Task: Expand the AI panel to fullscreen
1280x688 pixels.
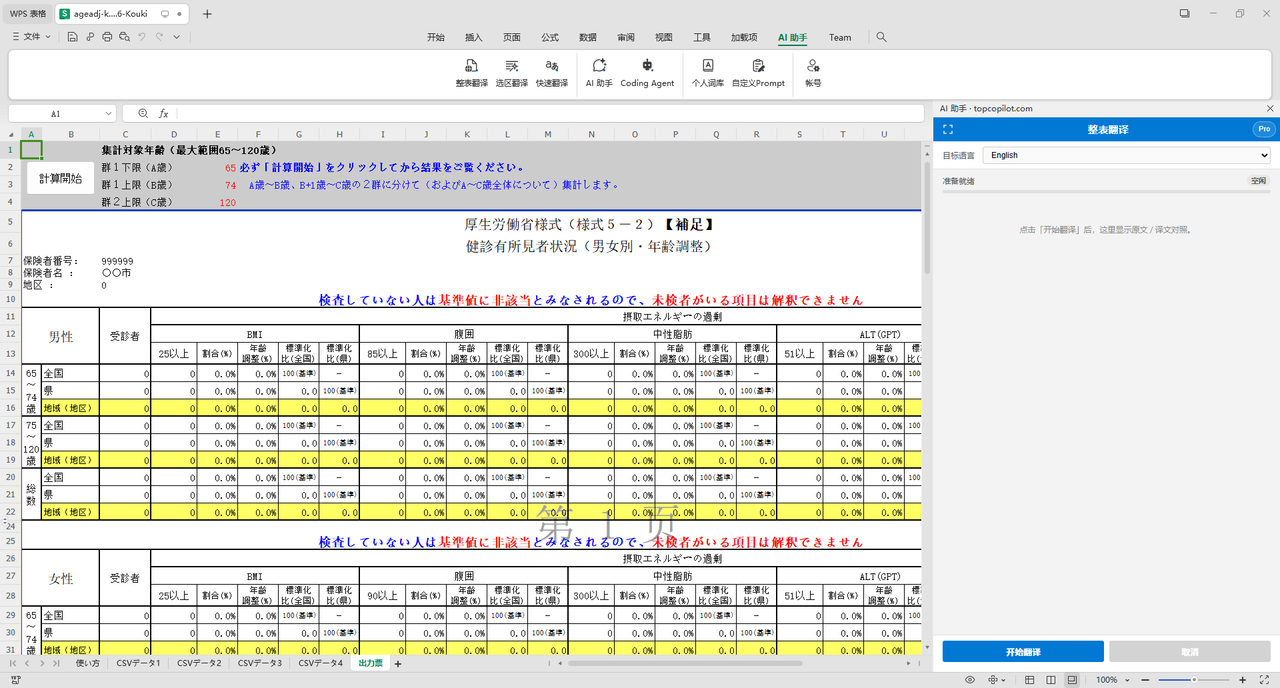Action: [x=948, y=130]
